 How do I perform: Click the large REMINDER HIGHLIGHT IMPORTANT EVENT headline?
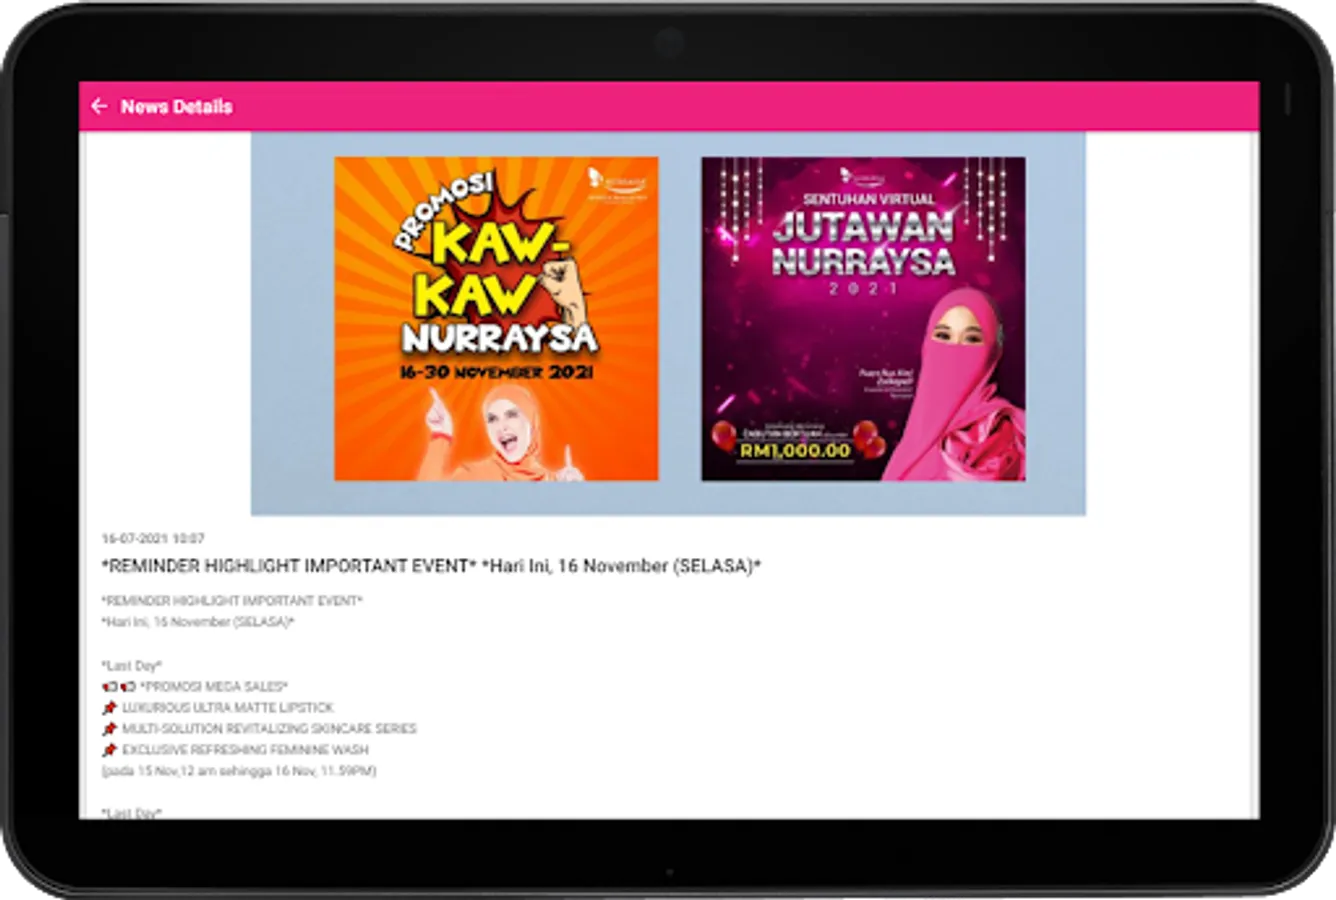(431, 566)
